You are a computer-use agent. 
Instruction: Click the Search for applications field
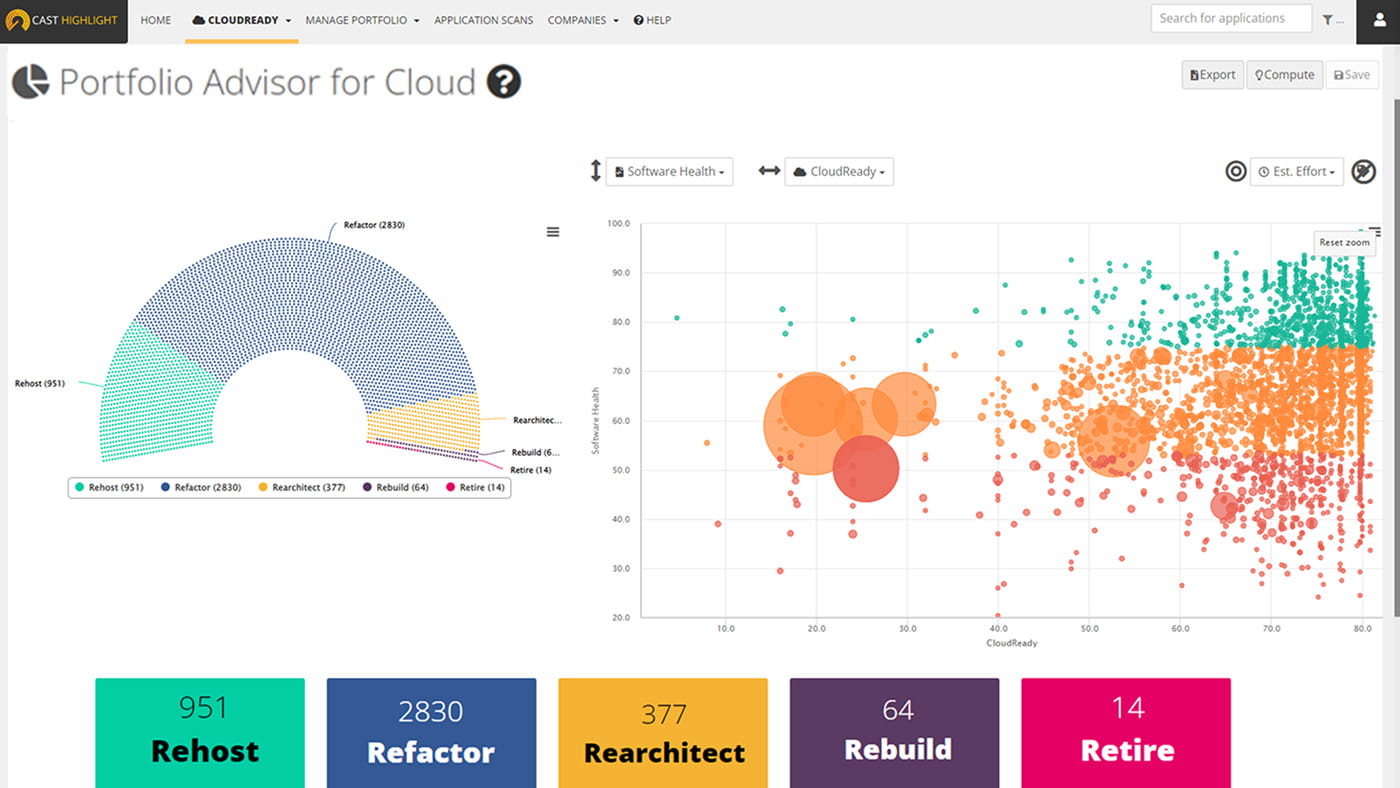pos(1230,17)
